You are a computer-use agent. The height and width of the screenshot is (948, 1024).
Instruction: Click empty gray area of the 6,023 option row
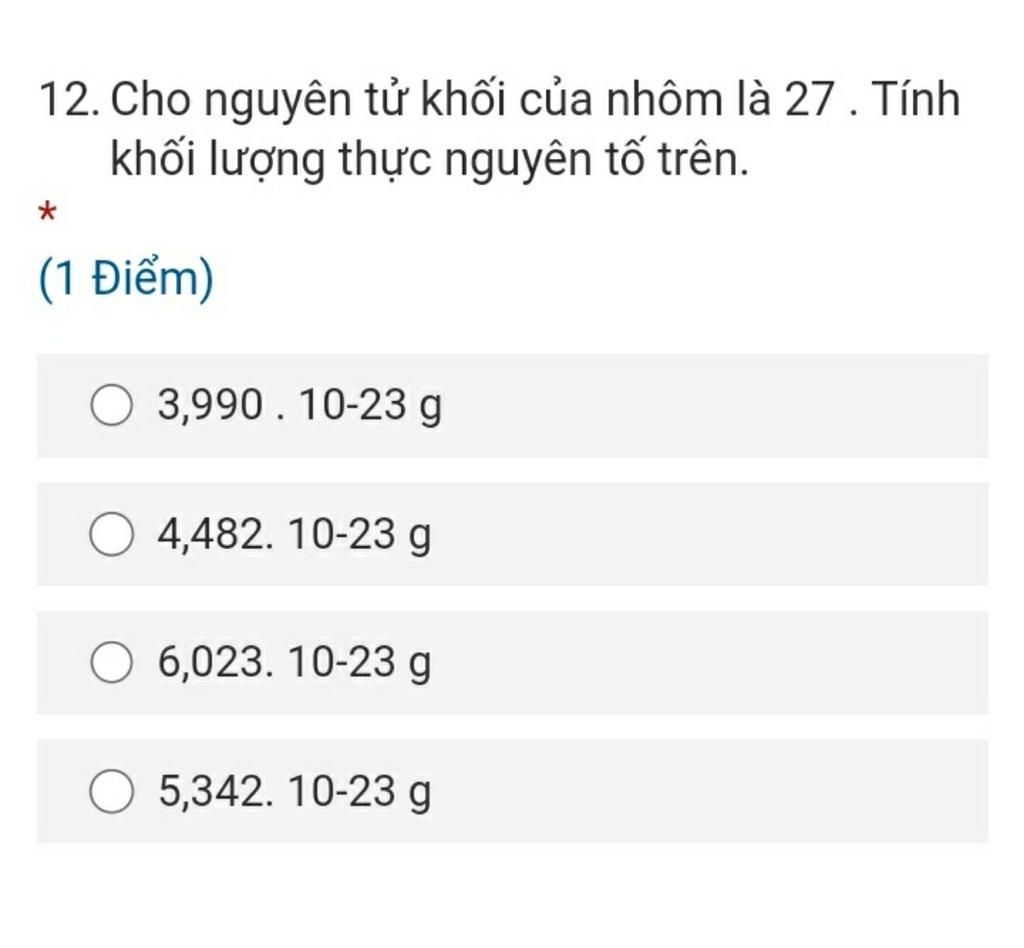(x=712, y=663)
